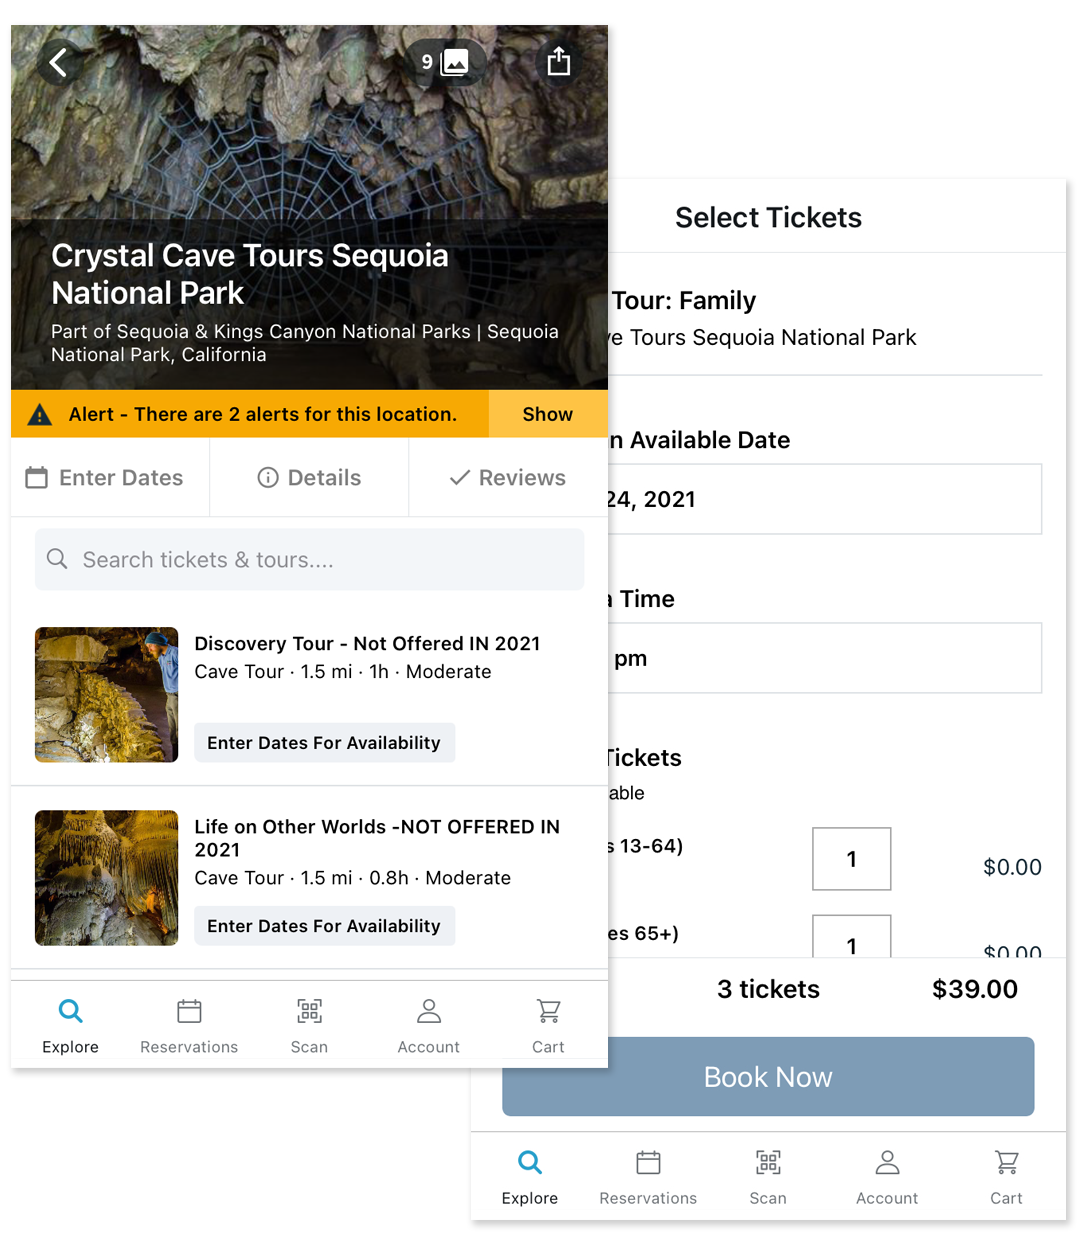Switch to the Details tab

pyautogui.click(x=309, y=478)
